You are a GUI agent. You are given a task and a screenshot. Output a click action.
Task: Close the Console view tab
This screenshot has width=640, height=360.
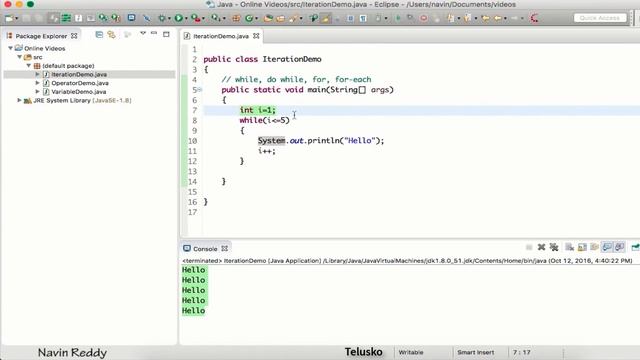[224, 249]
